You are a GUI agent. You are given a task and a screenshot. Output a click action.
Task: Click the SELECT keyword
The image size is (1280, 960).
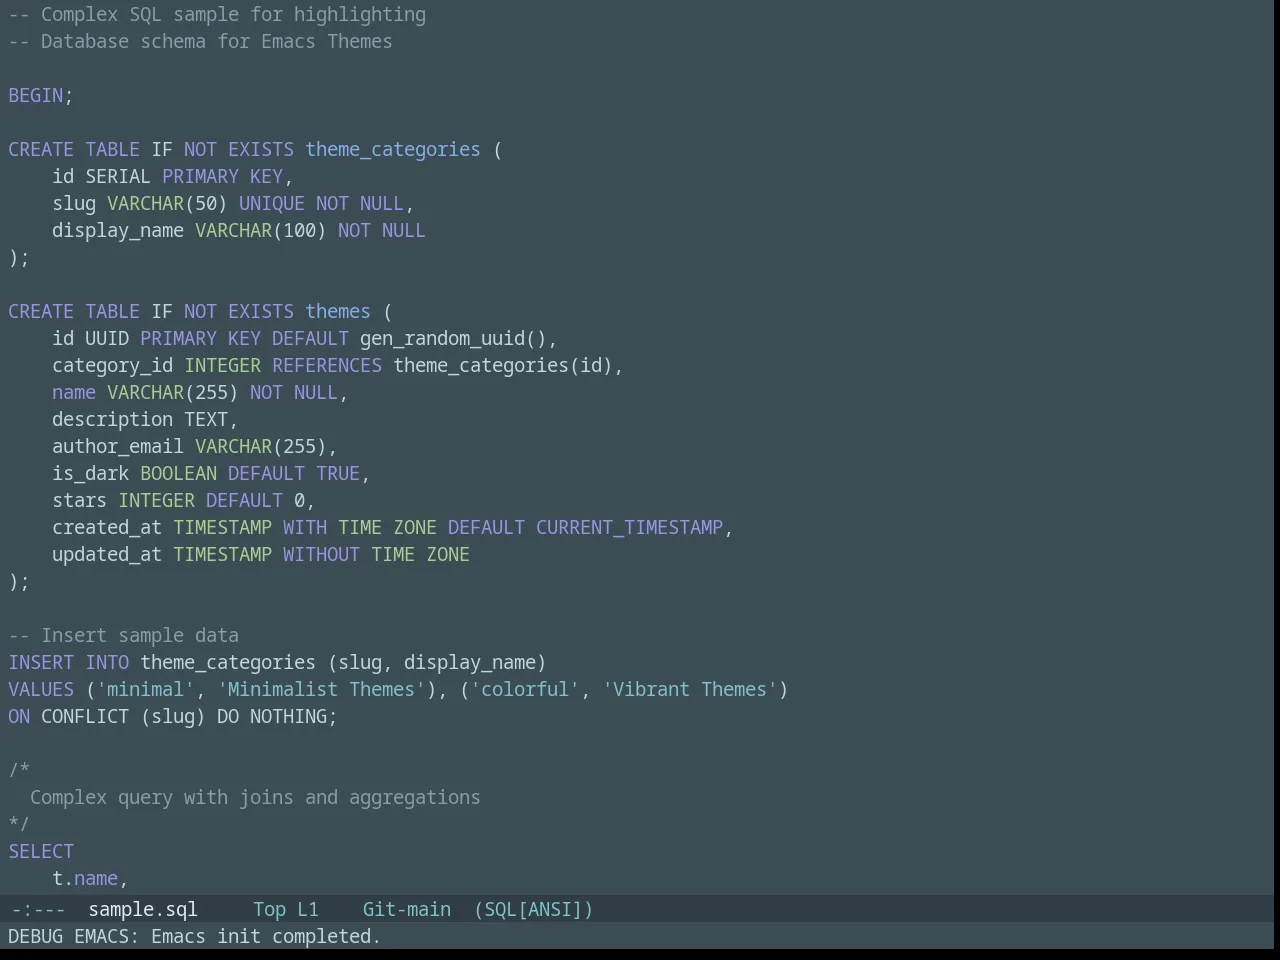click(41, 851)
